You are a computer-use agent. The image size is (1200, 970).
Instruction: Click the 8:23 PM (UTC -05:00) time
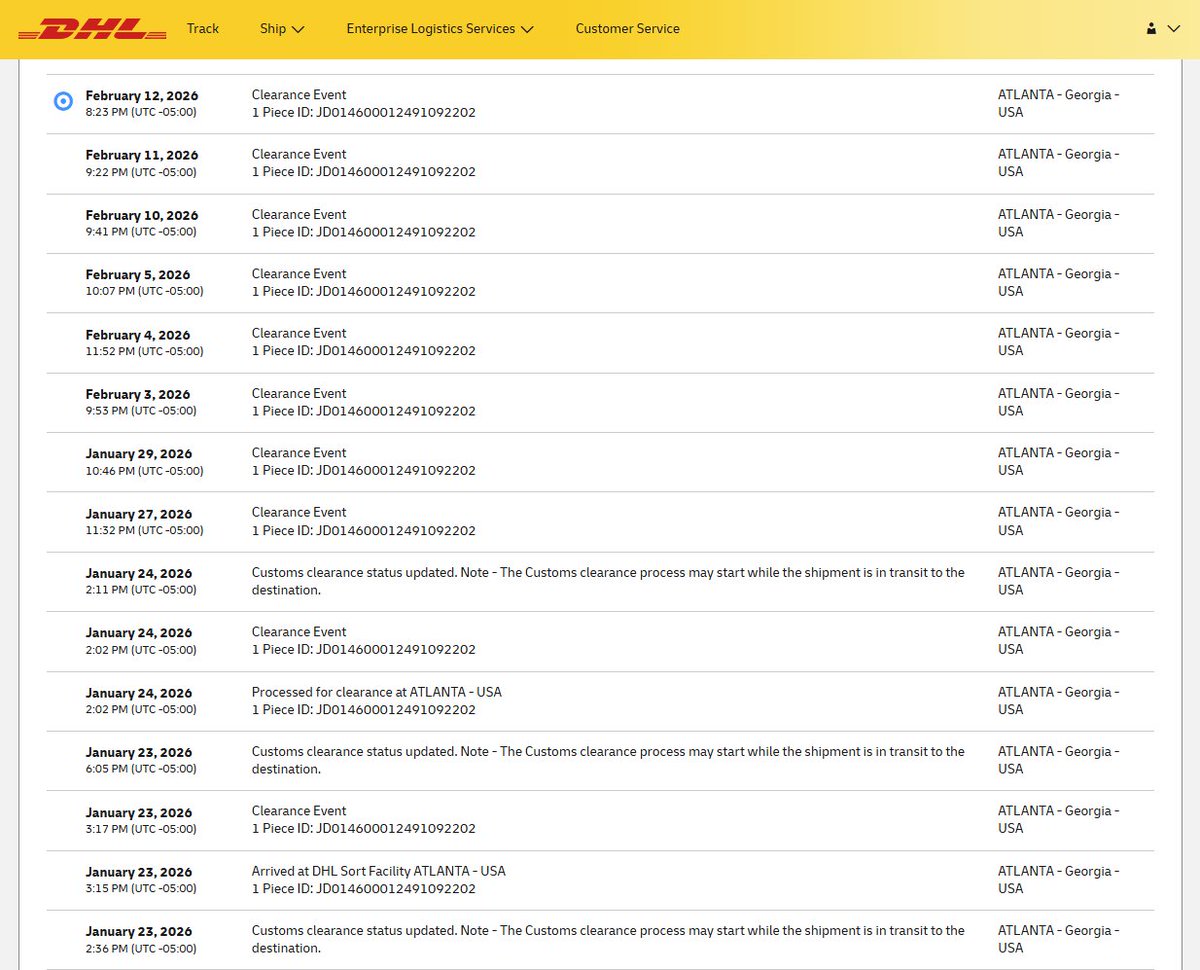(141, 112)
